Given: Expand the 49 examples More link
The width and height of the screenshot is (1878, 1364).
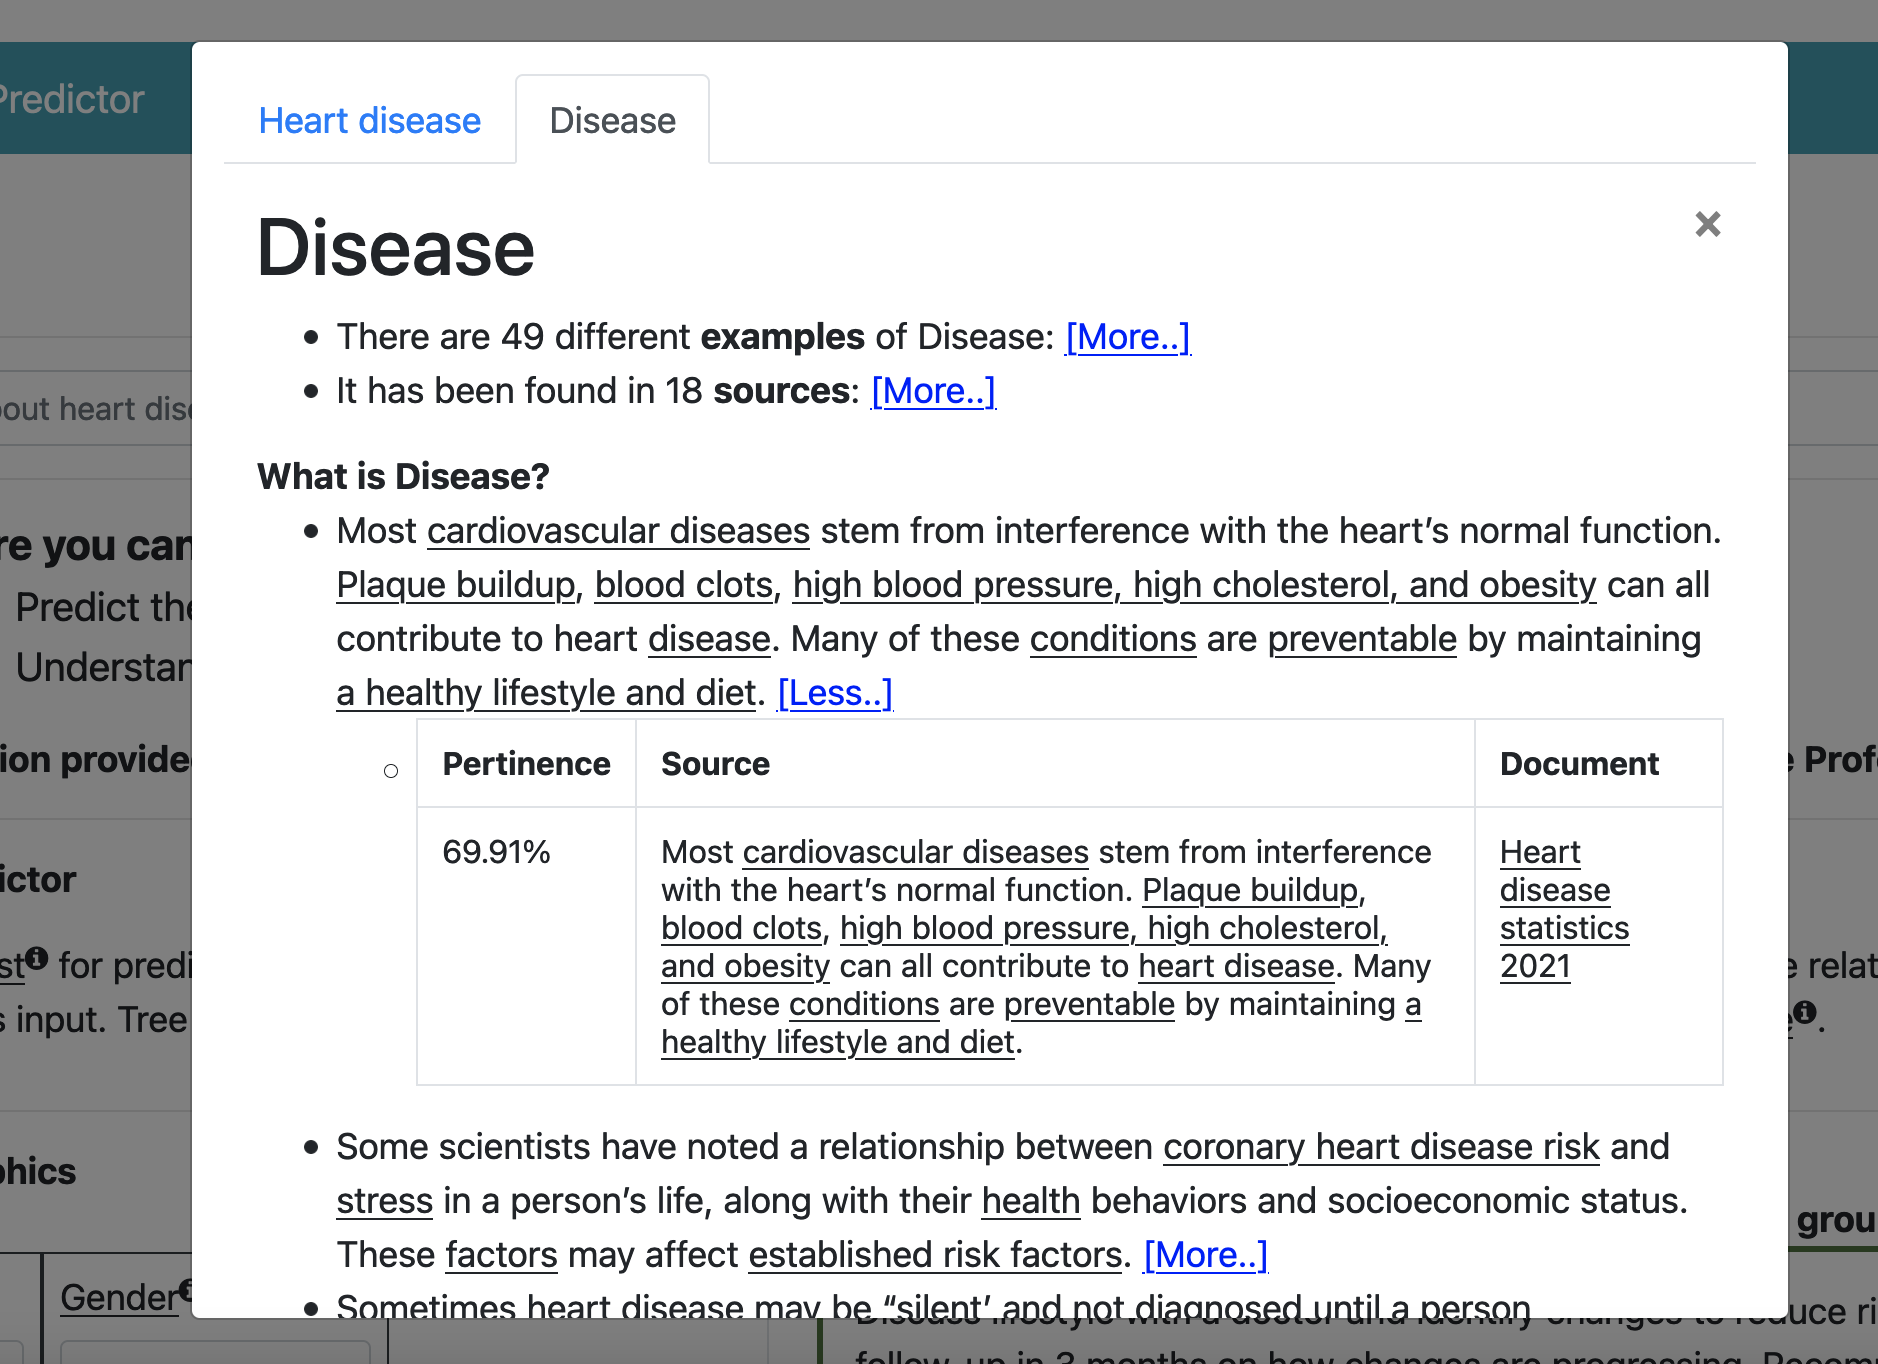Looking at the screenshot, I should [x=1127, y=337].
